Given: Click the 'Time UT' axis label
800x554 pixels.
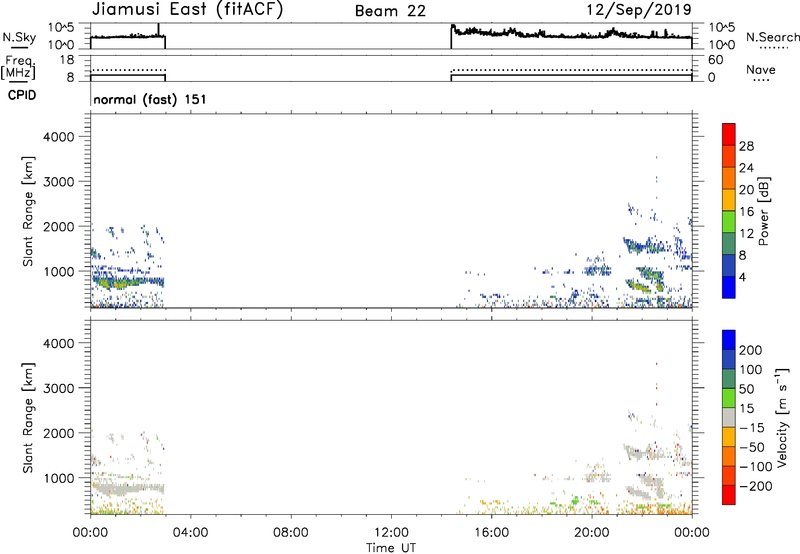Looking at the screenshot, I should pos(391,548).
